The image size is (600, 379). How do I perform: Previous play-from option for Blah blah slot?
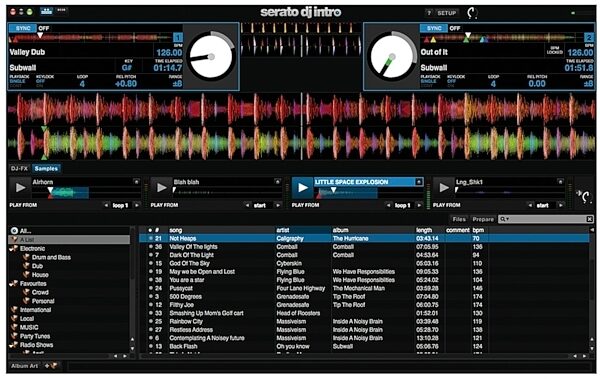248,205
